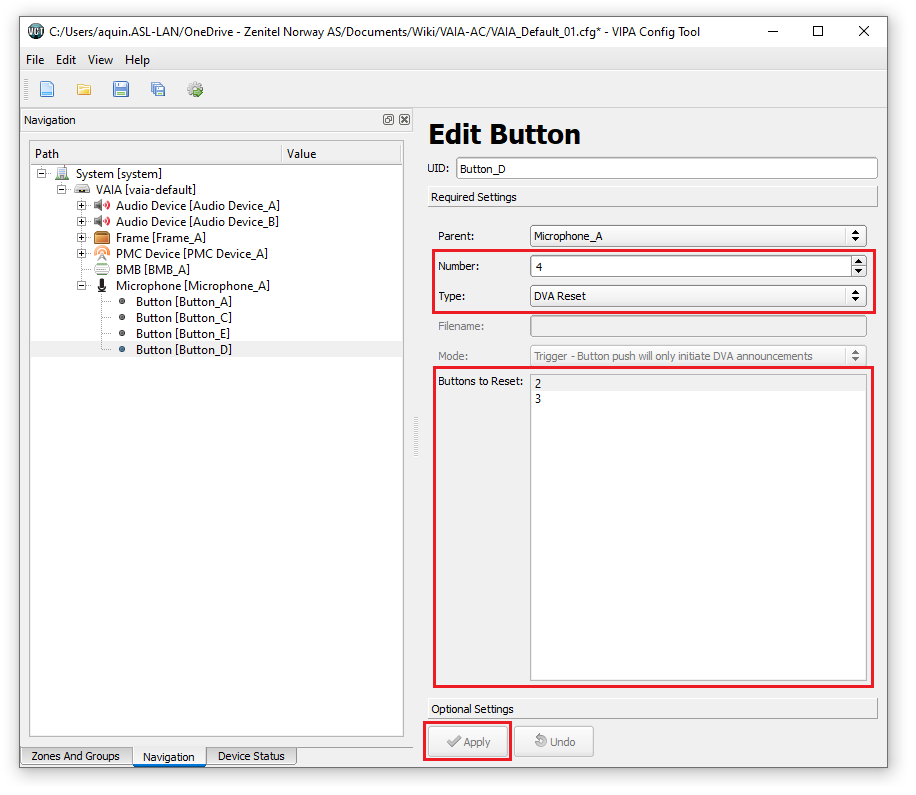The image size is (916, 795).
Task: Select the PMC Device_A antenna icon
Action: click(102, 254)
